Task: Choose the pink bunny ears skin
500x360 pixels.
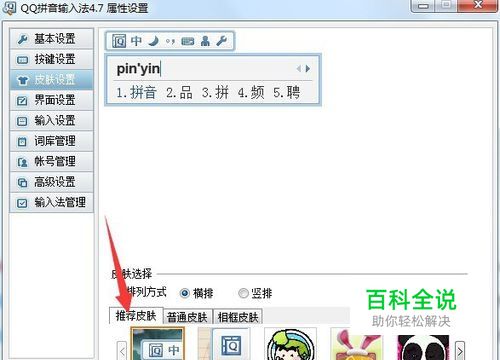Action: pos(357,343)
